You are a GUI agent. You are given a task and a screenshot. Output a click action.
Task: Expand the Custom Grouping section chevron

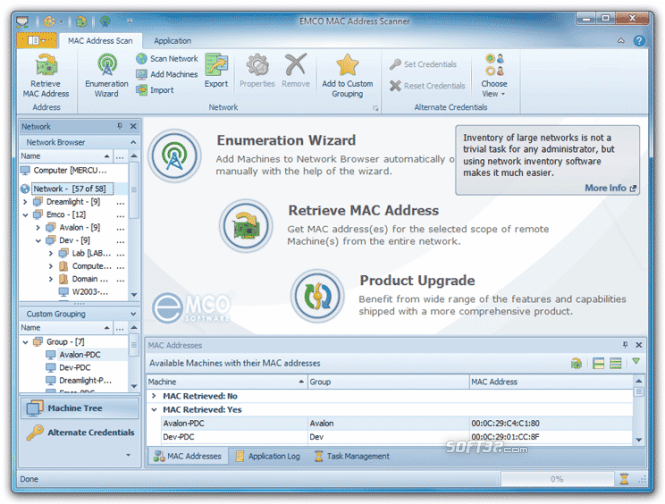click(x=133, y=314)
